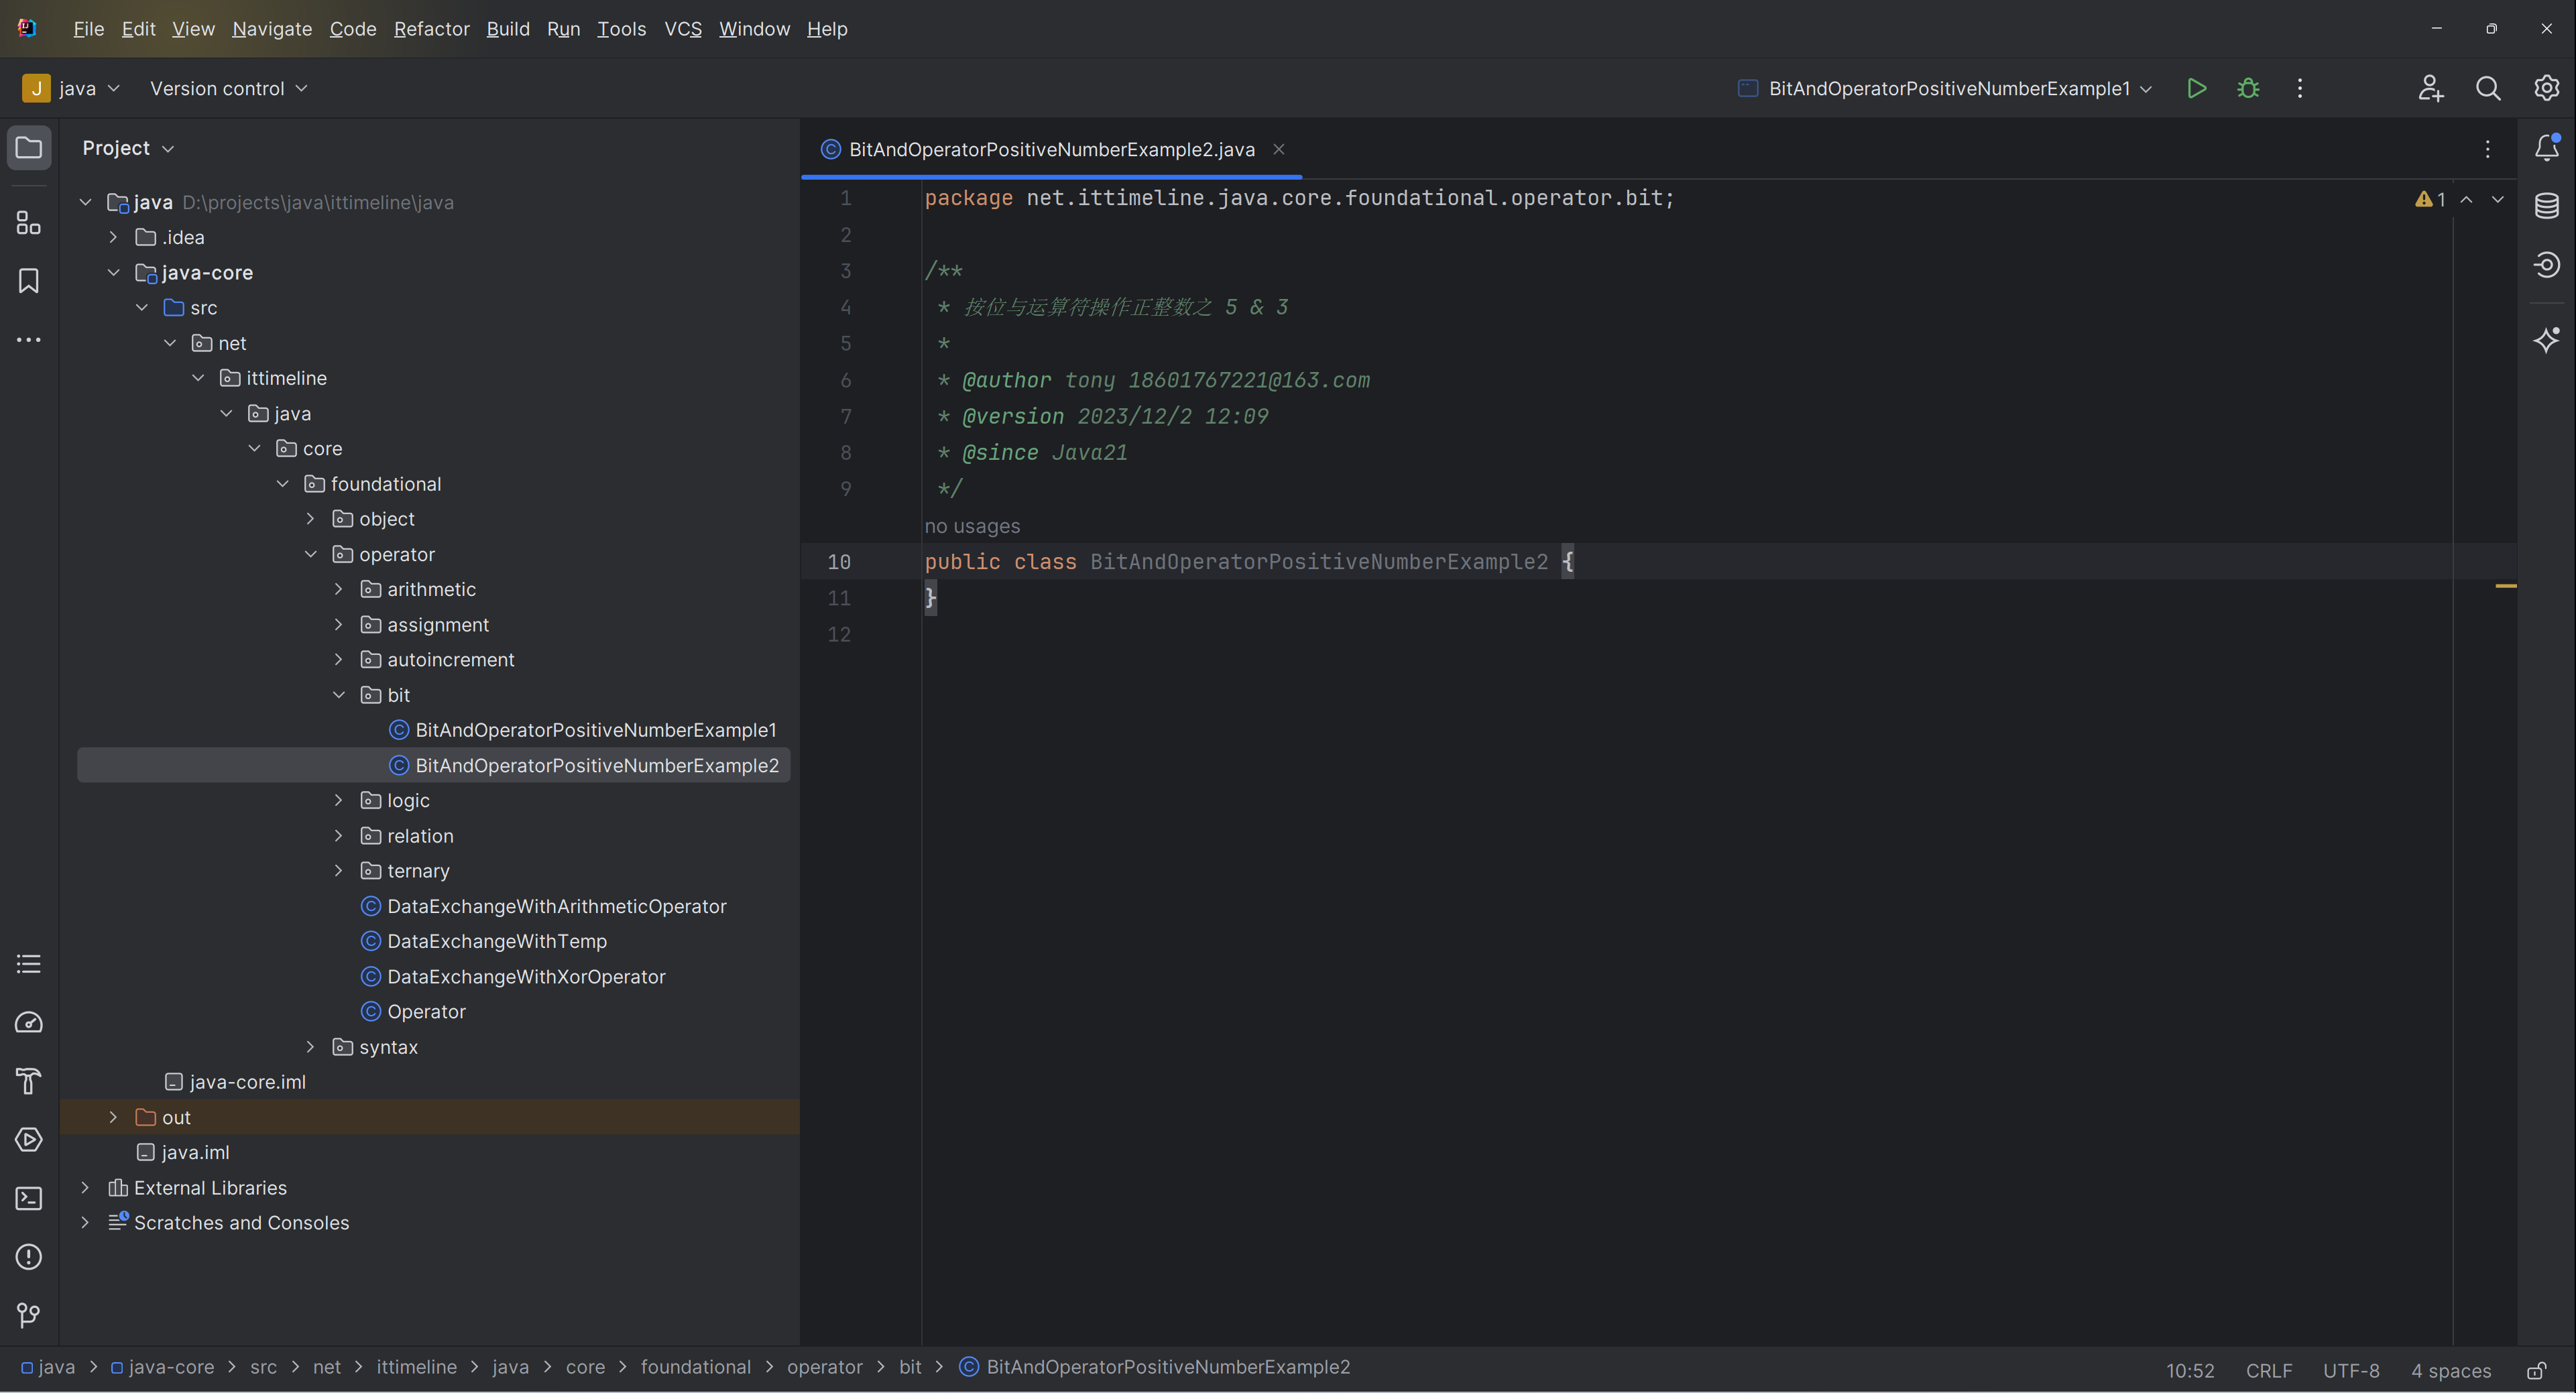The width and height of the screenshot is (2576, 1393).
Task: Open the TODO list tool window
Action: (x=29, y=964)
